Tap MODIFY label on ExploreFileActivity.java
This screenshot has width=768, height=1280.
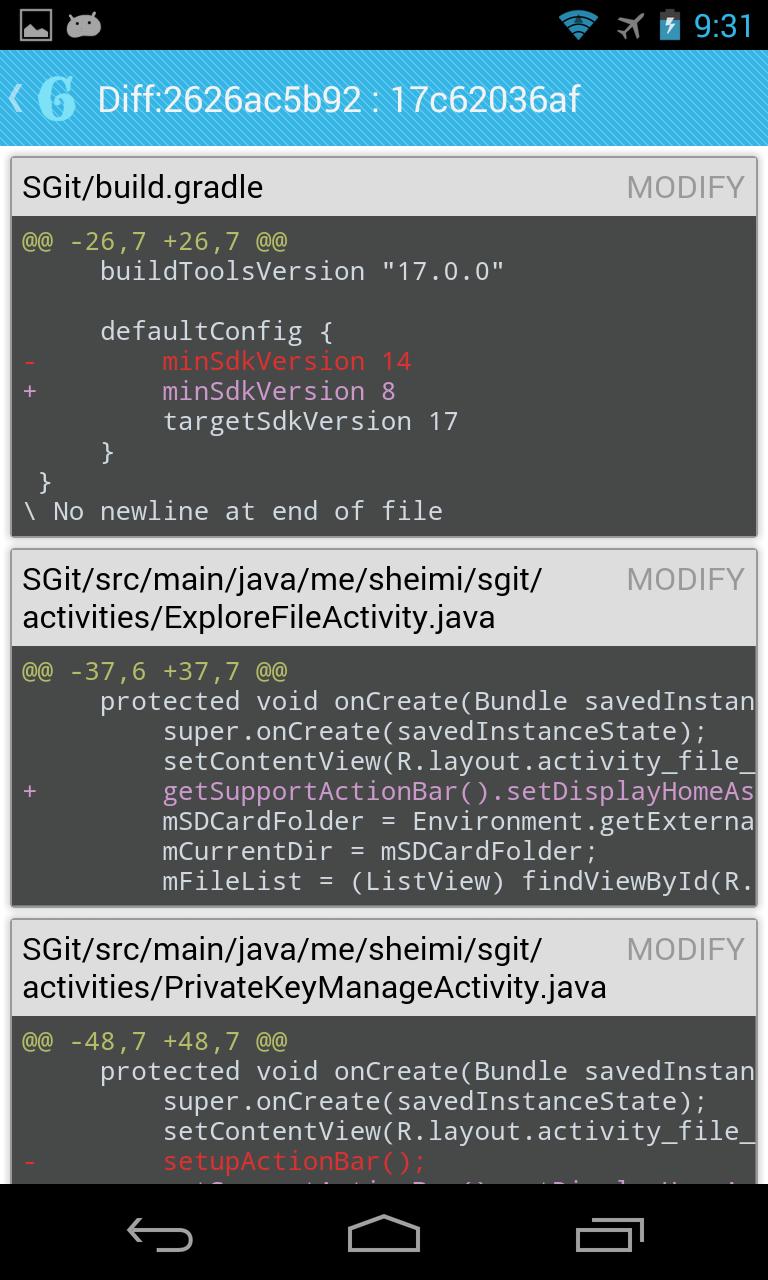(685, 579)
